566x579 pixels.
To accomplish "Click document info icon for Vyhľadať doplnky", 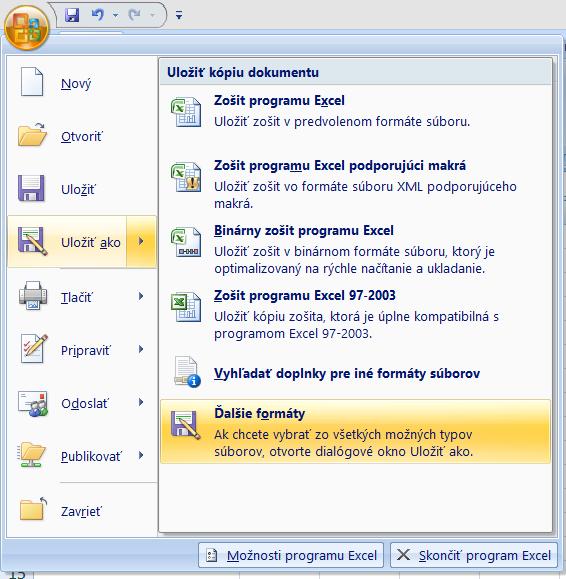I will pos(188,371).
